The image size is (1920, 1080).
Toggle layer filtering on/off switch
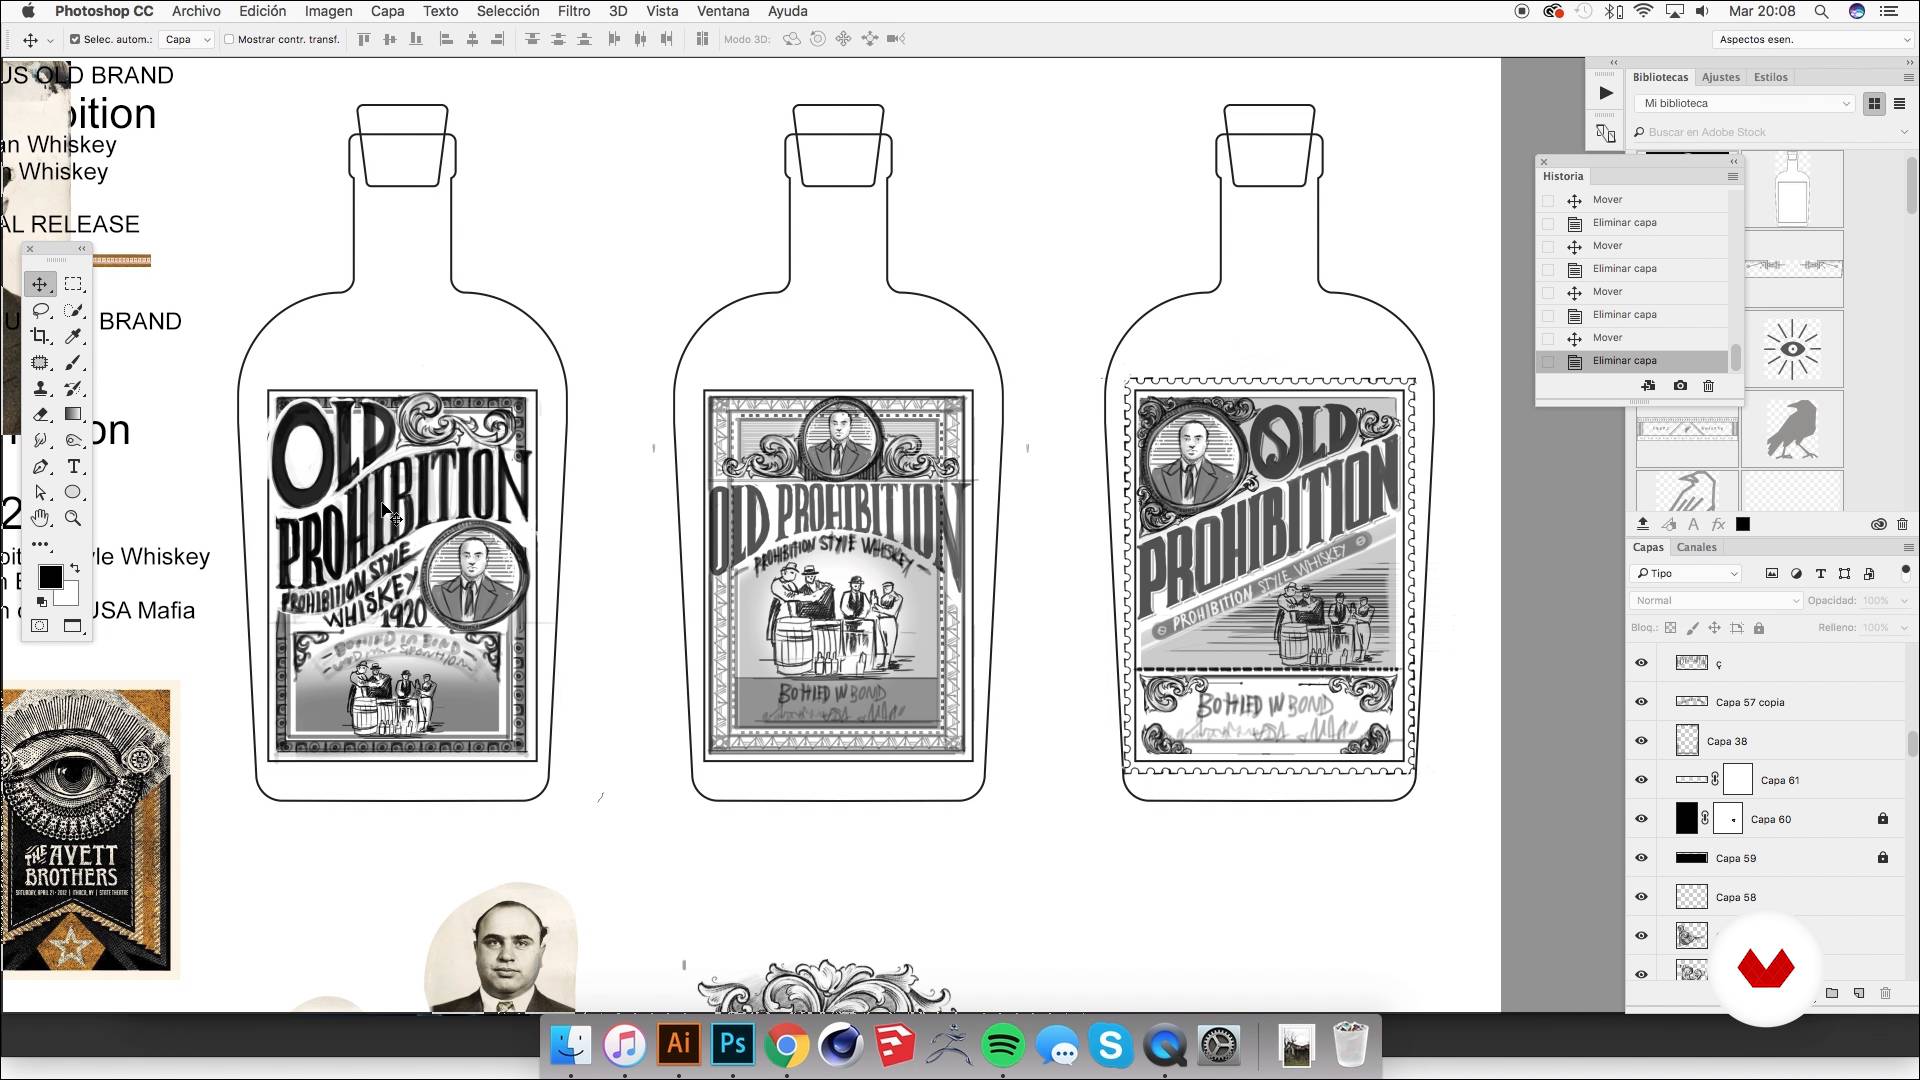pyautogui.click(x=1905, y=572)
